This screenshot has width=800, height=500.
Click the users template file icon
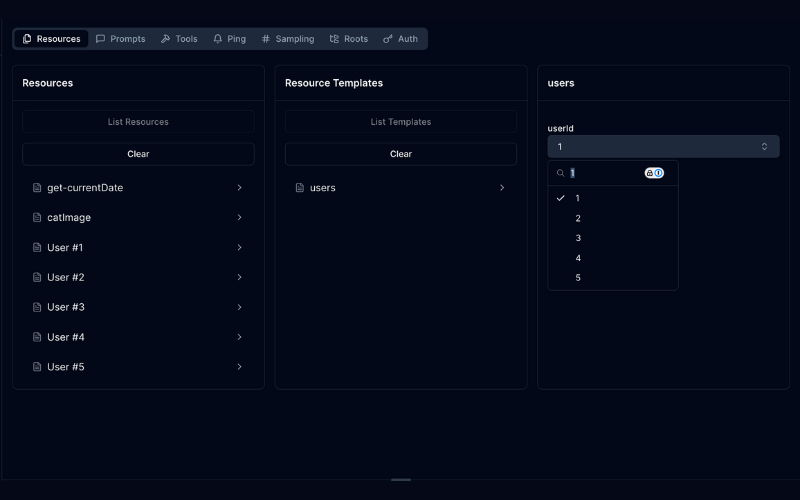[x=300, y=188]
